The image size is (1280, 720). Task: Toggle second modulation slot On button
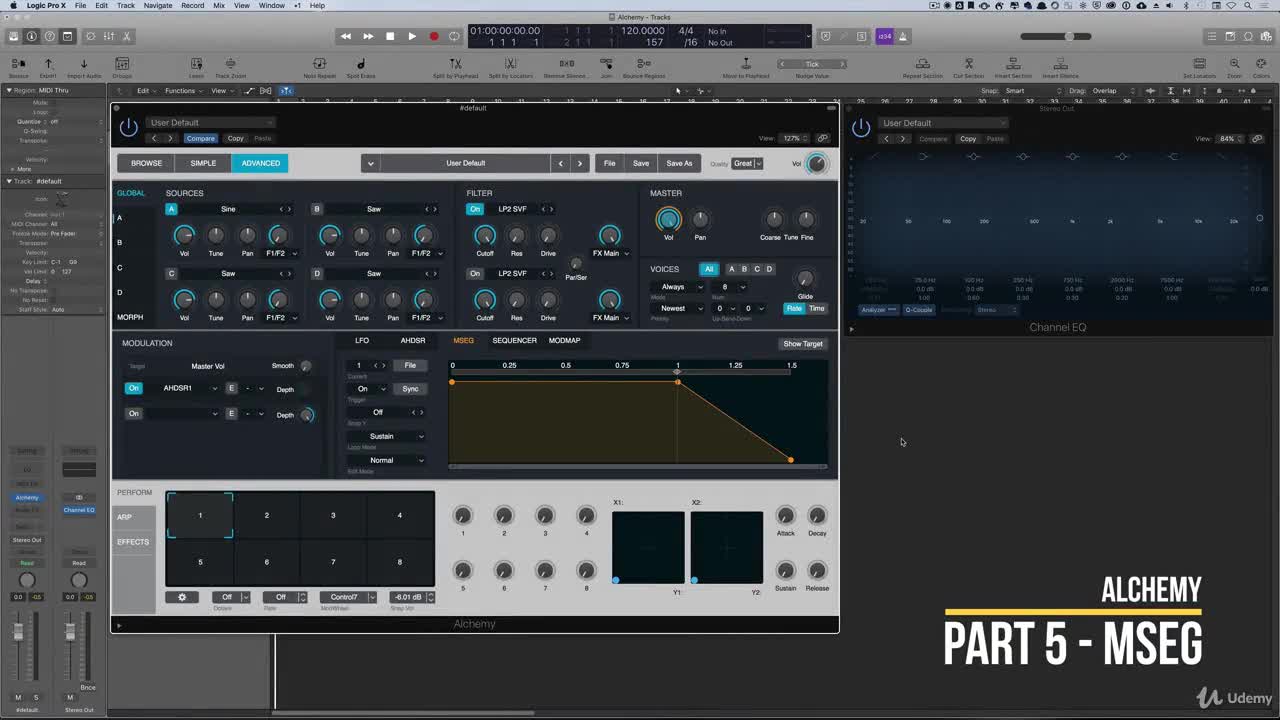pos(133,413)
